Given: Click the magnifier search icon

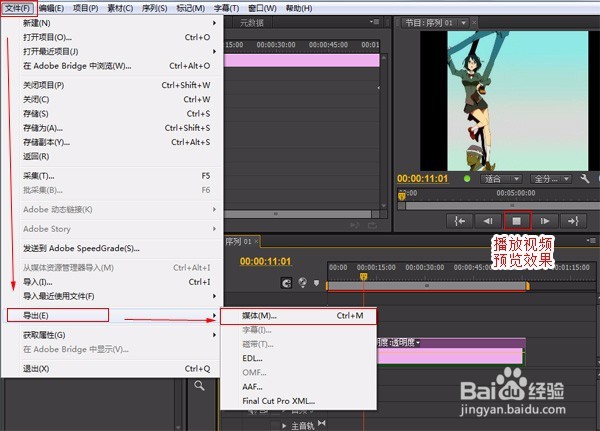Looking at the screenshot, I should (199, 385).
